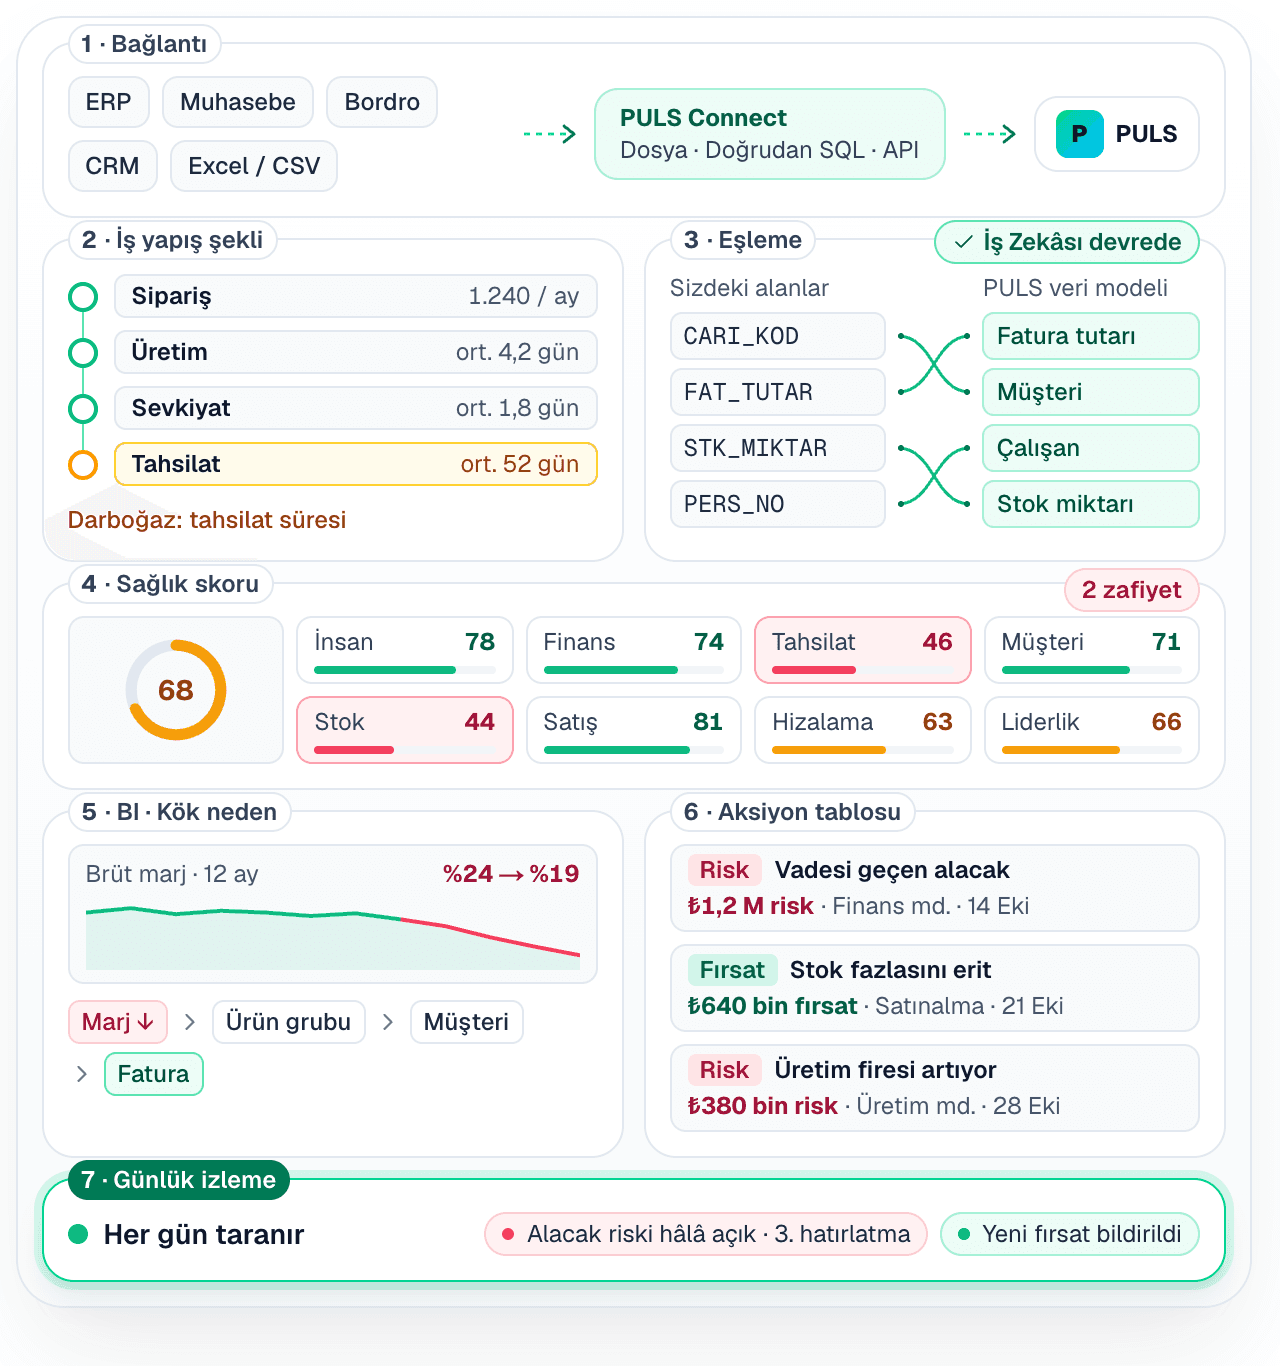Open the Müşteri breadcrumb chip
The width and height of the screenshot is (1280, 1366).
(x=467, y=1022)
